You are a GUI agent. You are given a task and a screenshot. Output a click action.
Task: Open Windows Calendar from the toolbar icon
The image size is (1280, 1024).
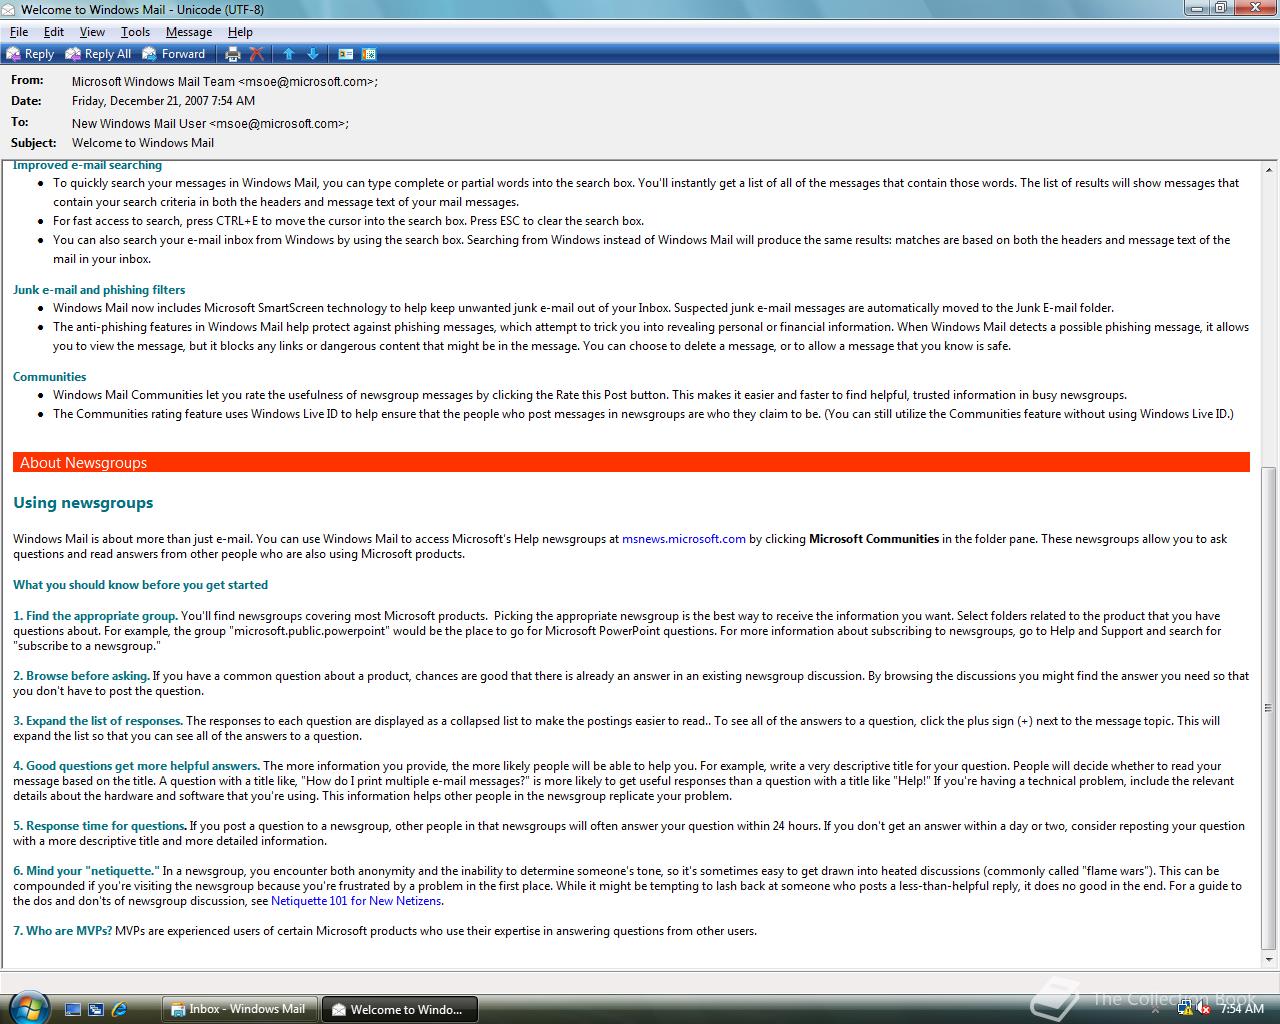[369, 54]
